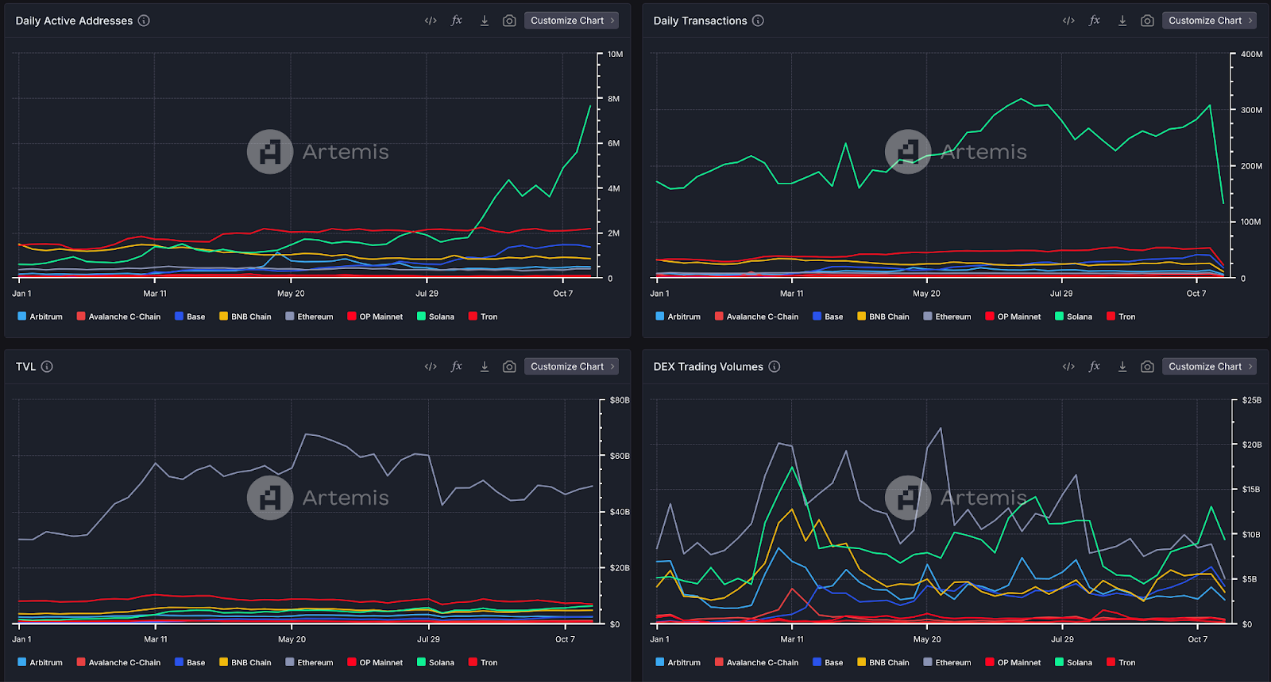Click the fx formula icon on the TVL chart
Image resolution: width=1271 pixels, height=682 pixels.
click(457, 366)
